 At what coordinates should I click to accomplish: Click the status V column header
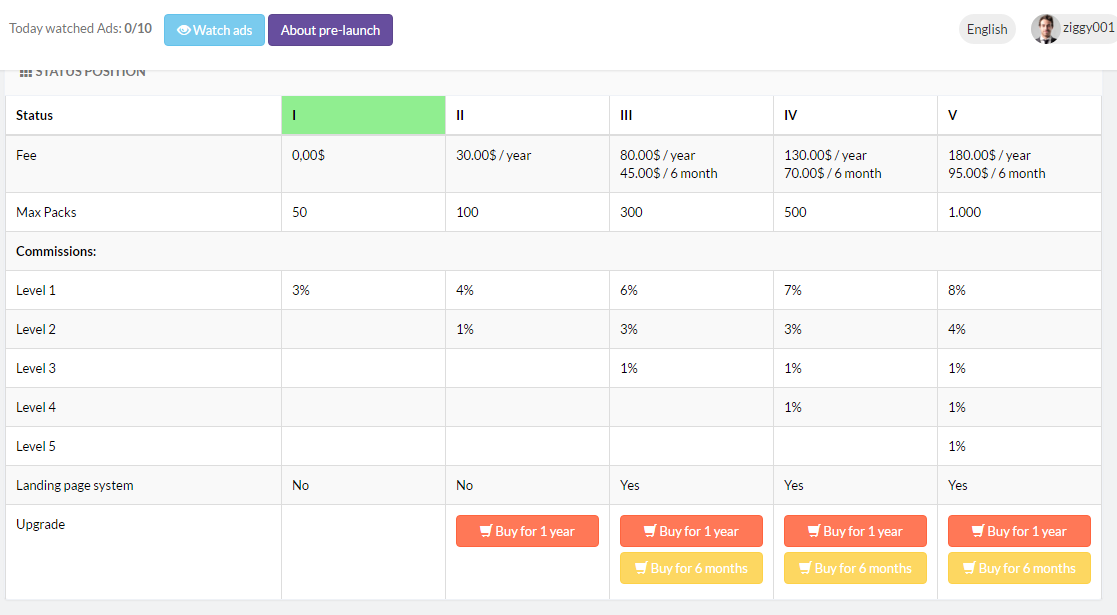953,115
